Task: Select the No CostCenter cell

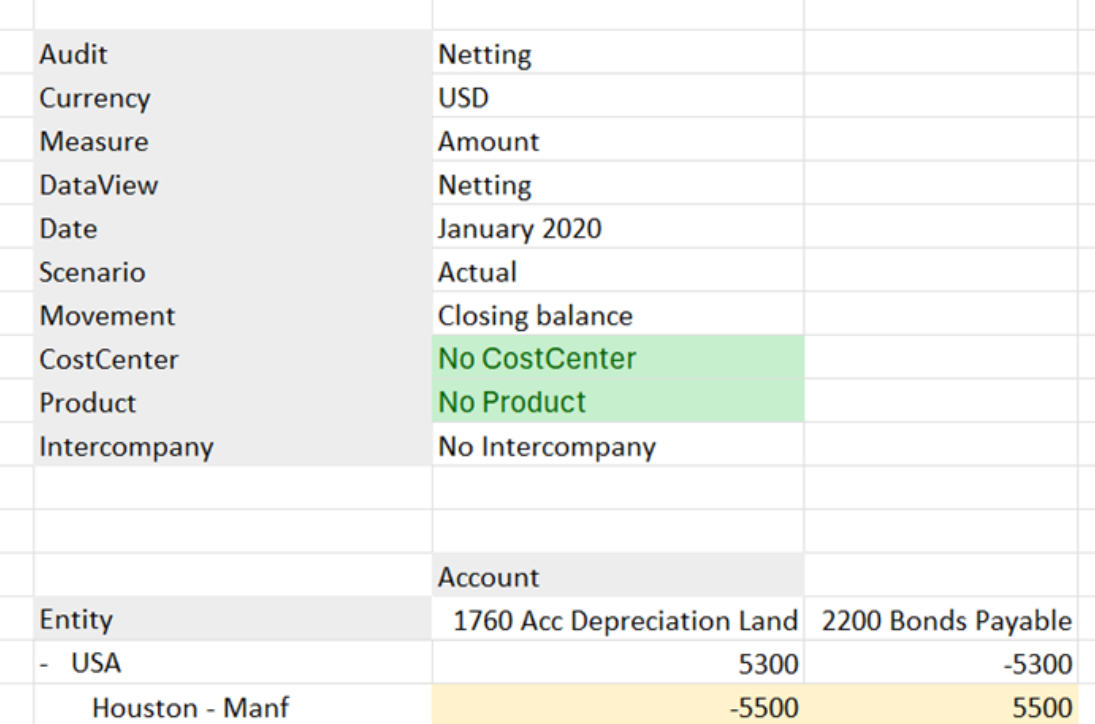Action: [x=618, y=357]
